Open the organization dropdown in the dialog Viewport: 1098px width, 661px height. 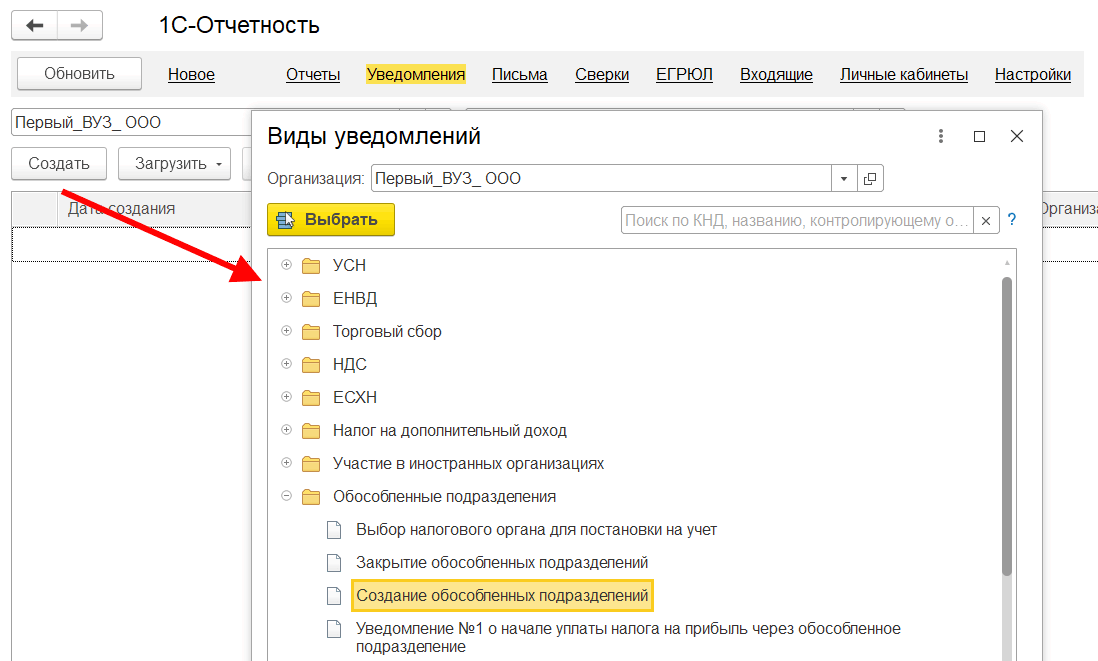click(x=844, y=179)
